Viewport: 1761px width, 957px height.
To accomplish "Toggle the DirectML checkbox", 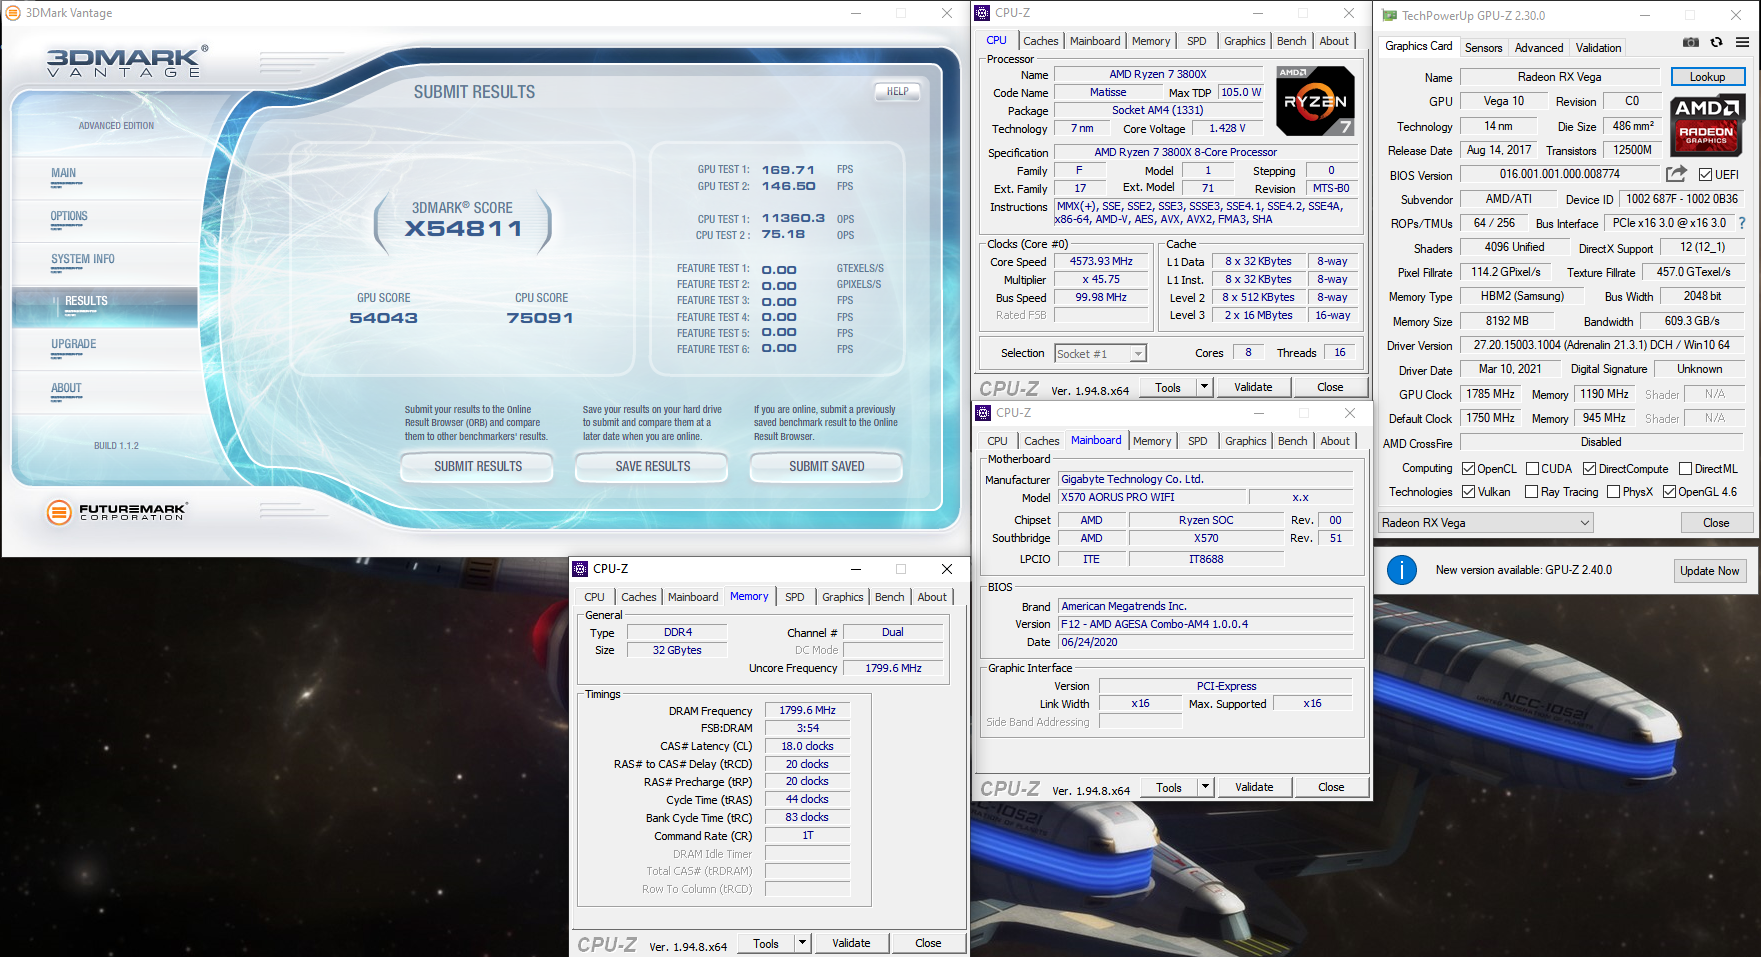I will point(1686,469).
